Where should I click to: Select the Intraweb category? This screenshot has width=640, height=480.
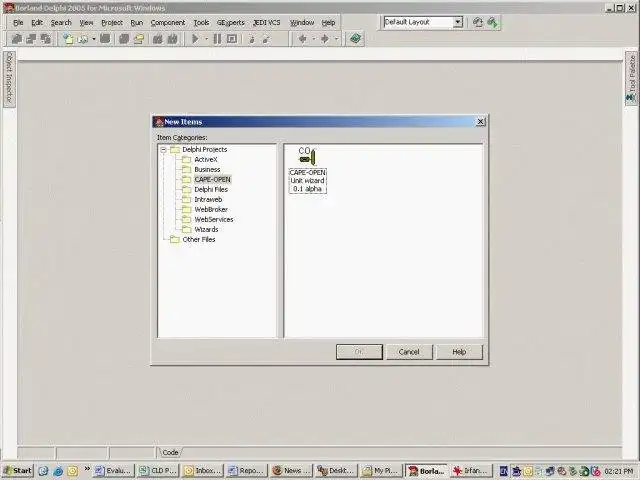(208, 200)
